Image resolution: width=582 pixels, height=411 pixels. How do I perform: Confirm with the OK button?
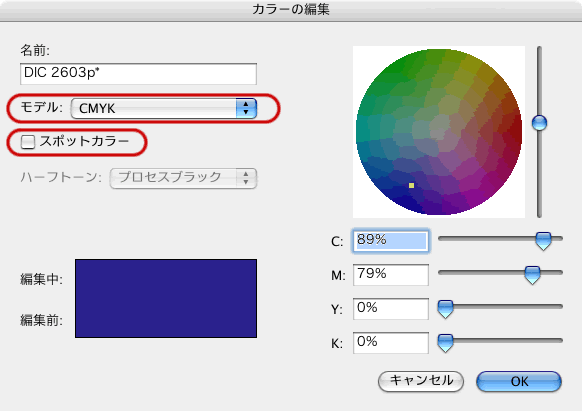click(x=519, y=381)
